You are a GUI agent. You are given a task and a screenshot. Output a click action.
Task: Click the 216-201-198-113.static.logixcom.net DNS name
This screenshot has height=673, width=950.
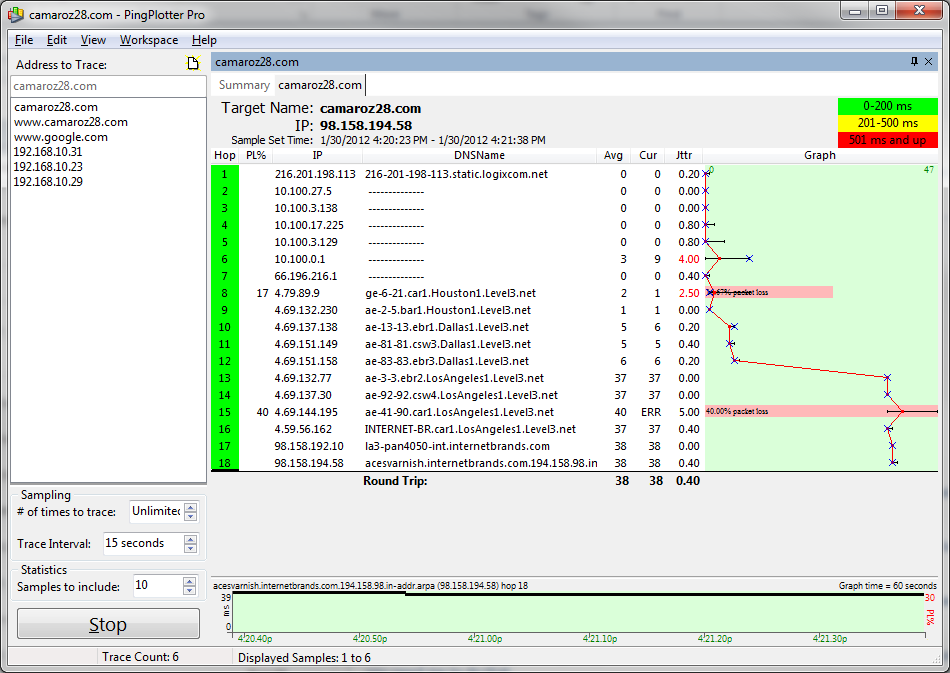(456, 174)
